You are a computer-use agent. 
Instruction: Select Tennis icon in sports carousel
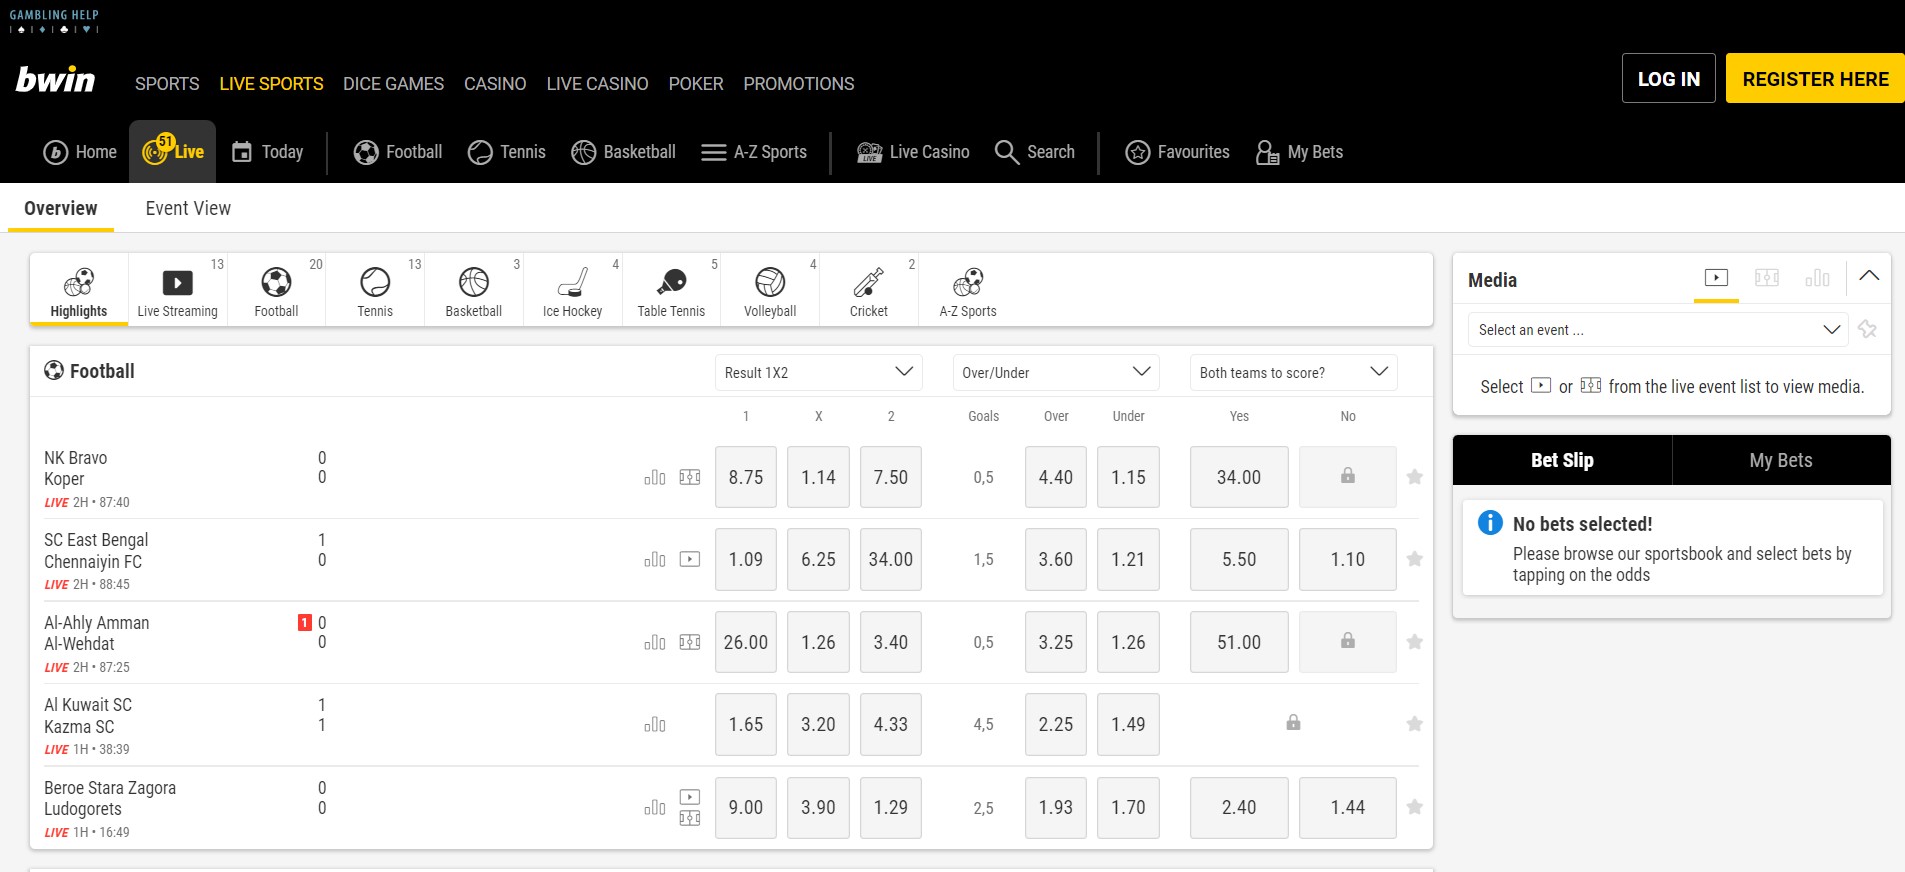(x=375, y=291)
